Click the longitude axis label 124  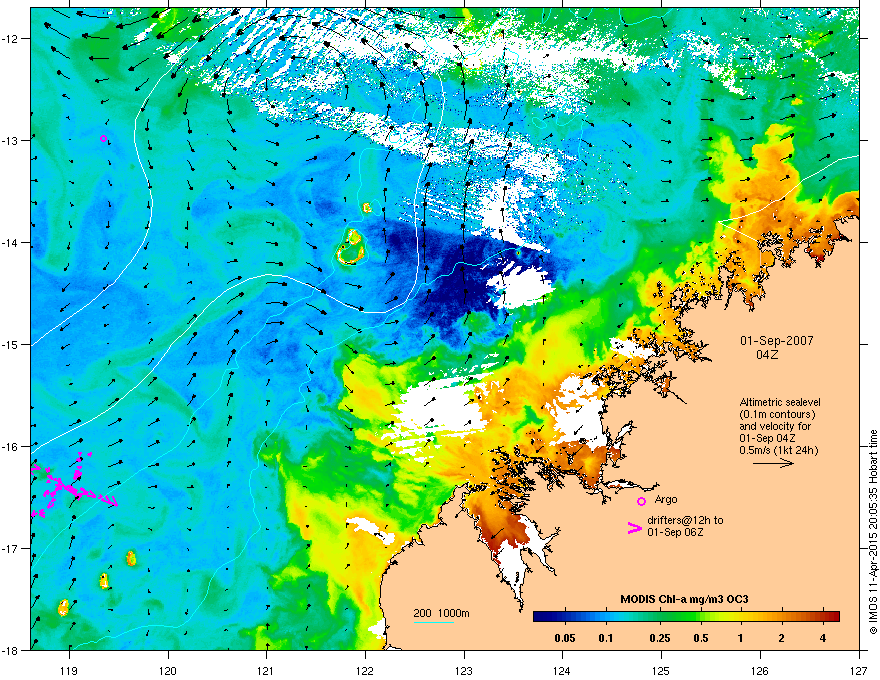[x=562, y=670]
